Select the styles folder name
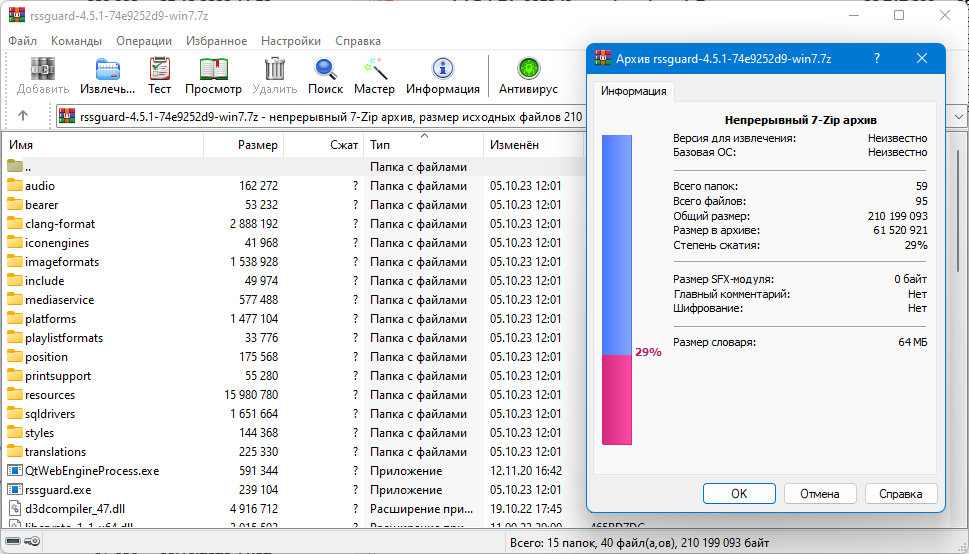969x554 pixels. [x=40, y=433]
